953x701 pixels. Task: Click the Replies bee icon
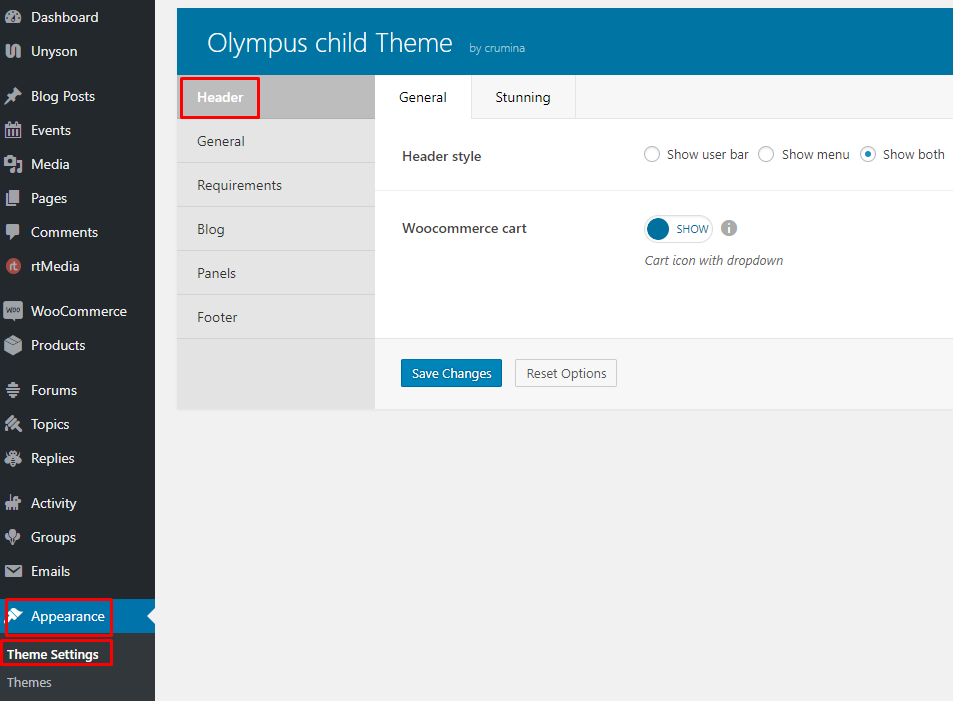(x=13, y=458)
